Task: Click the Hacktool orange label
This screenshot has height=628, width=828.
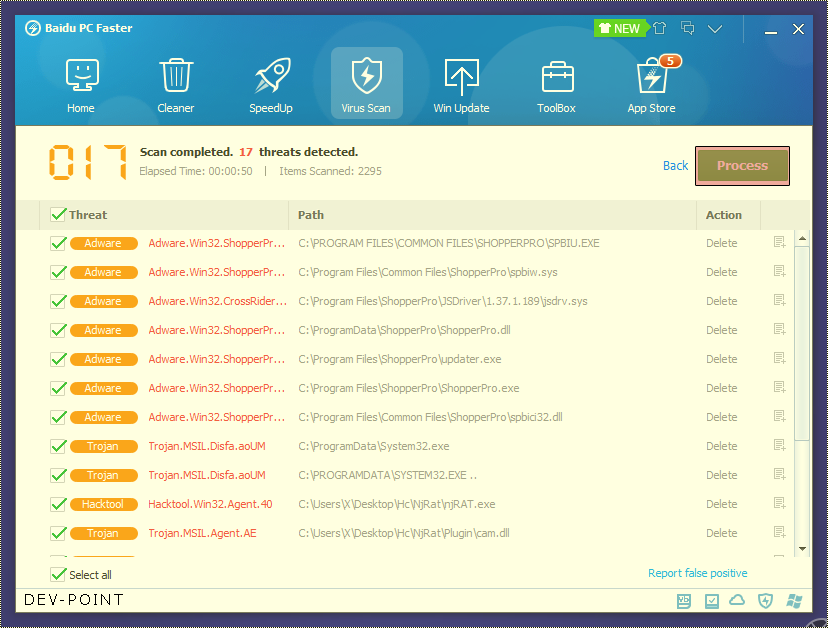Action: pyautogui.click(x=104, y=504)
